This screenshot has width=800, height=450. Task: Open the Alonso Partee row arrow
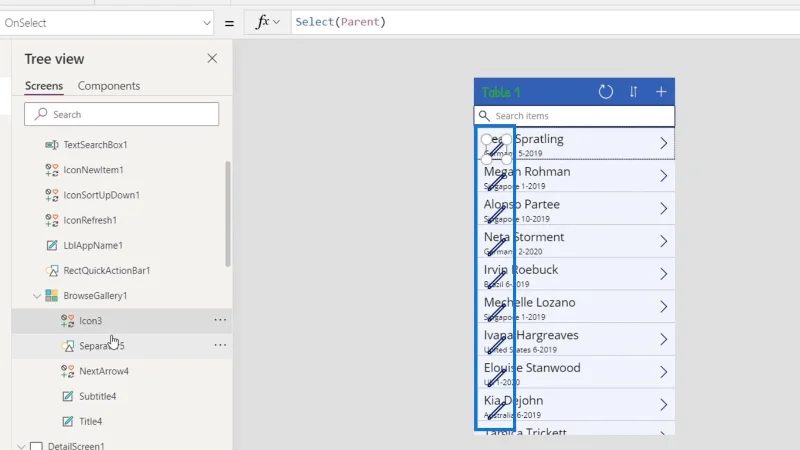click(x=663, y=209)
